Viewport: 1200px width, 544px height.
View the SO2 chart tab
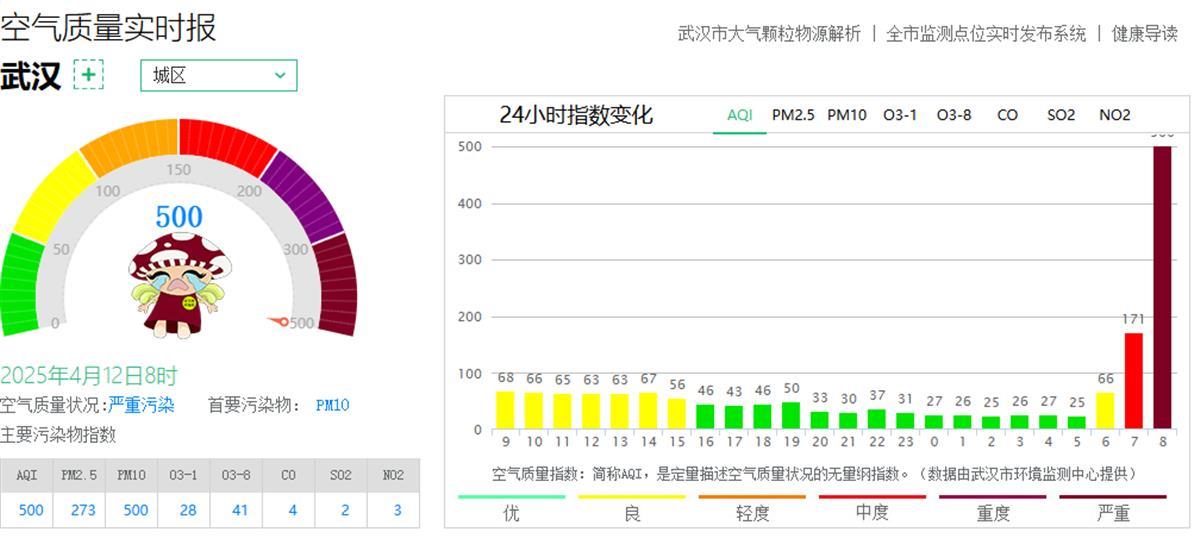point(1061,115)
